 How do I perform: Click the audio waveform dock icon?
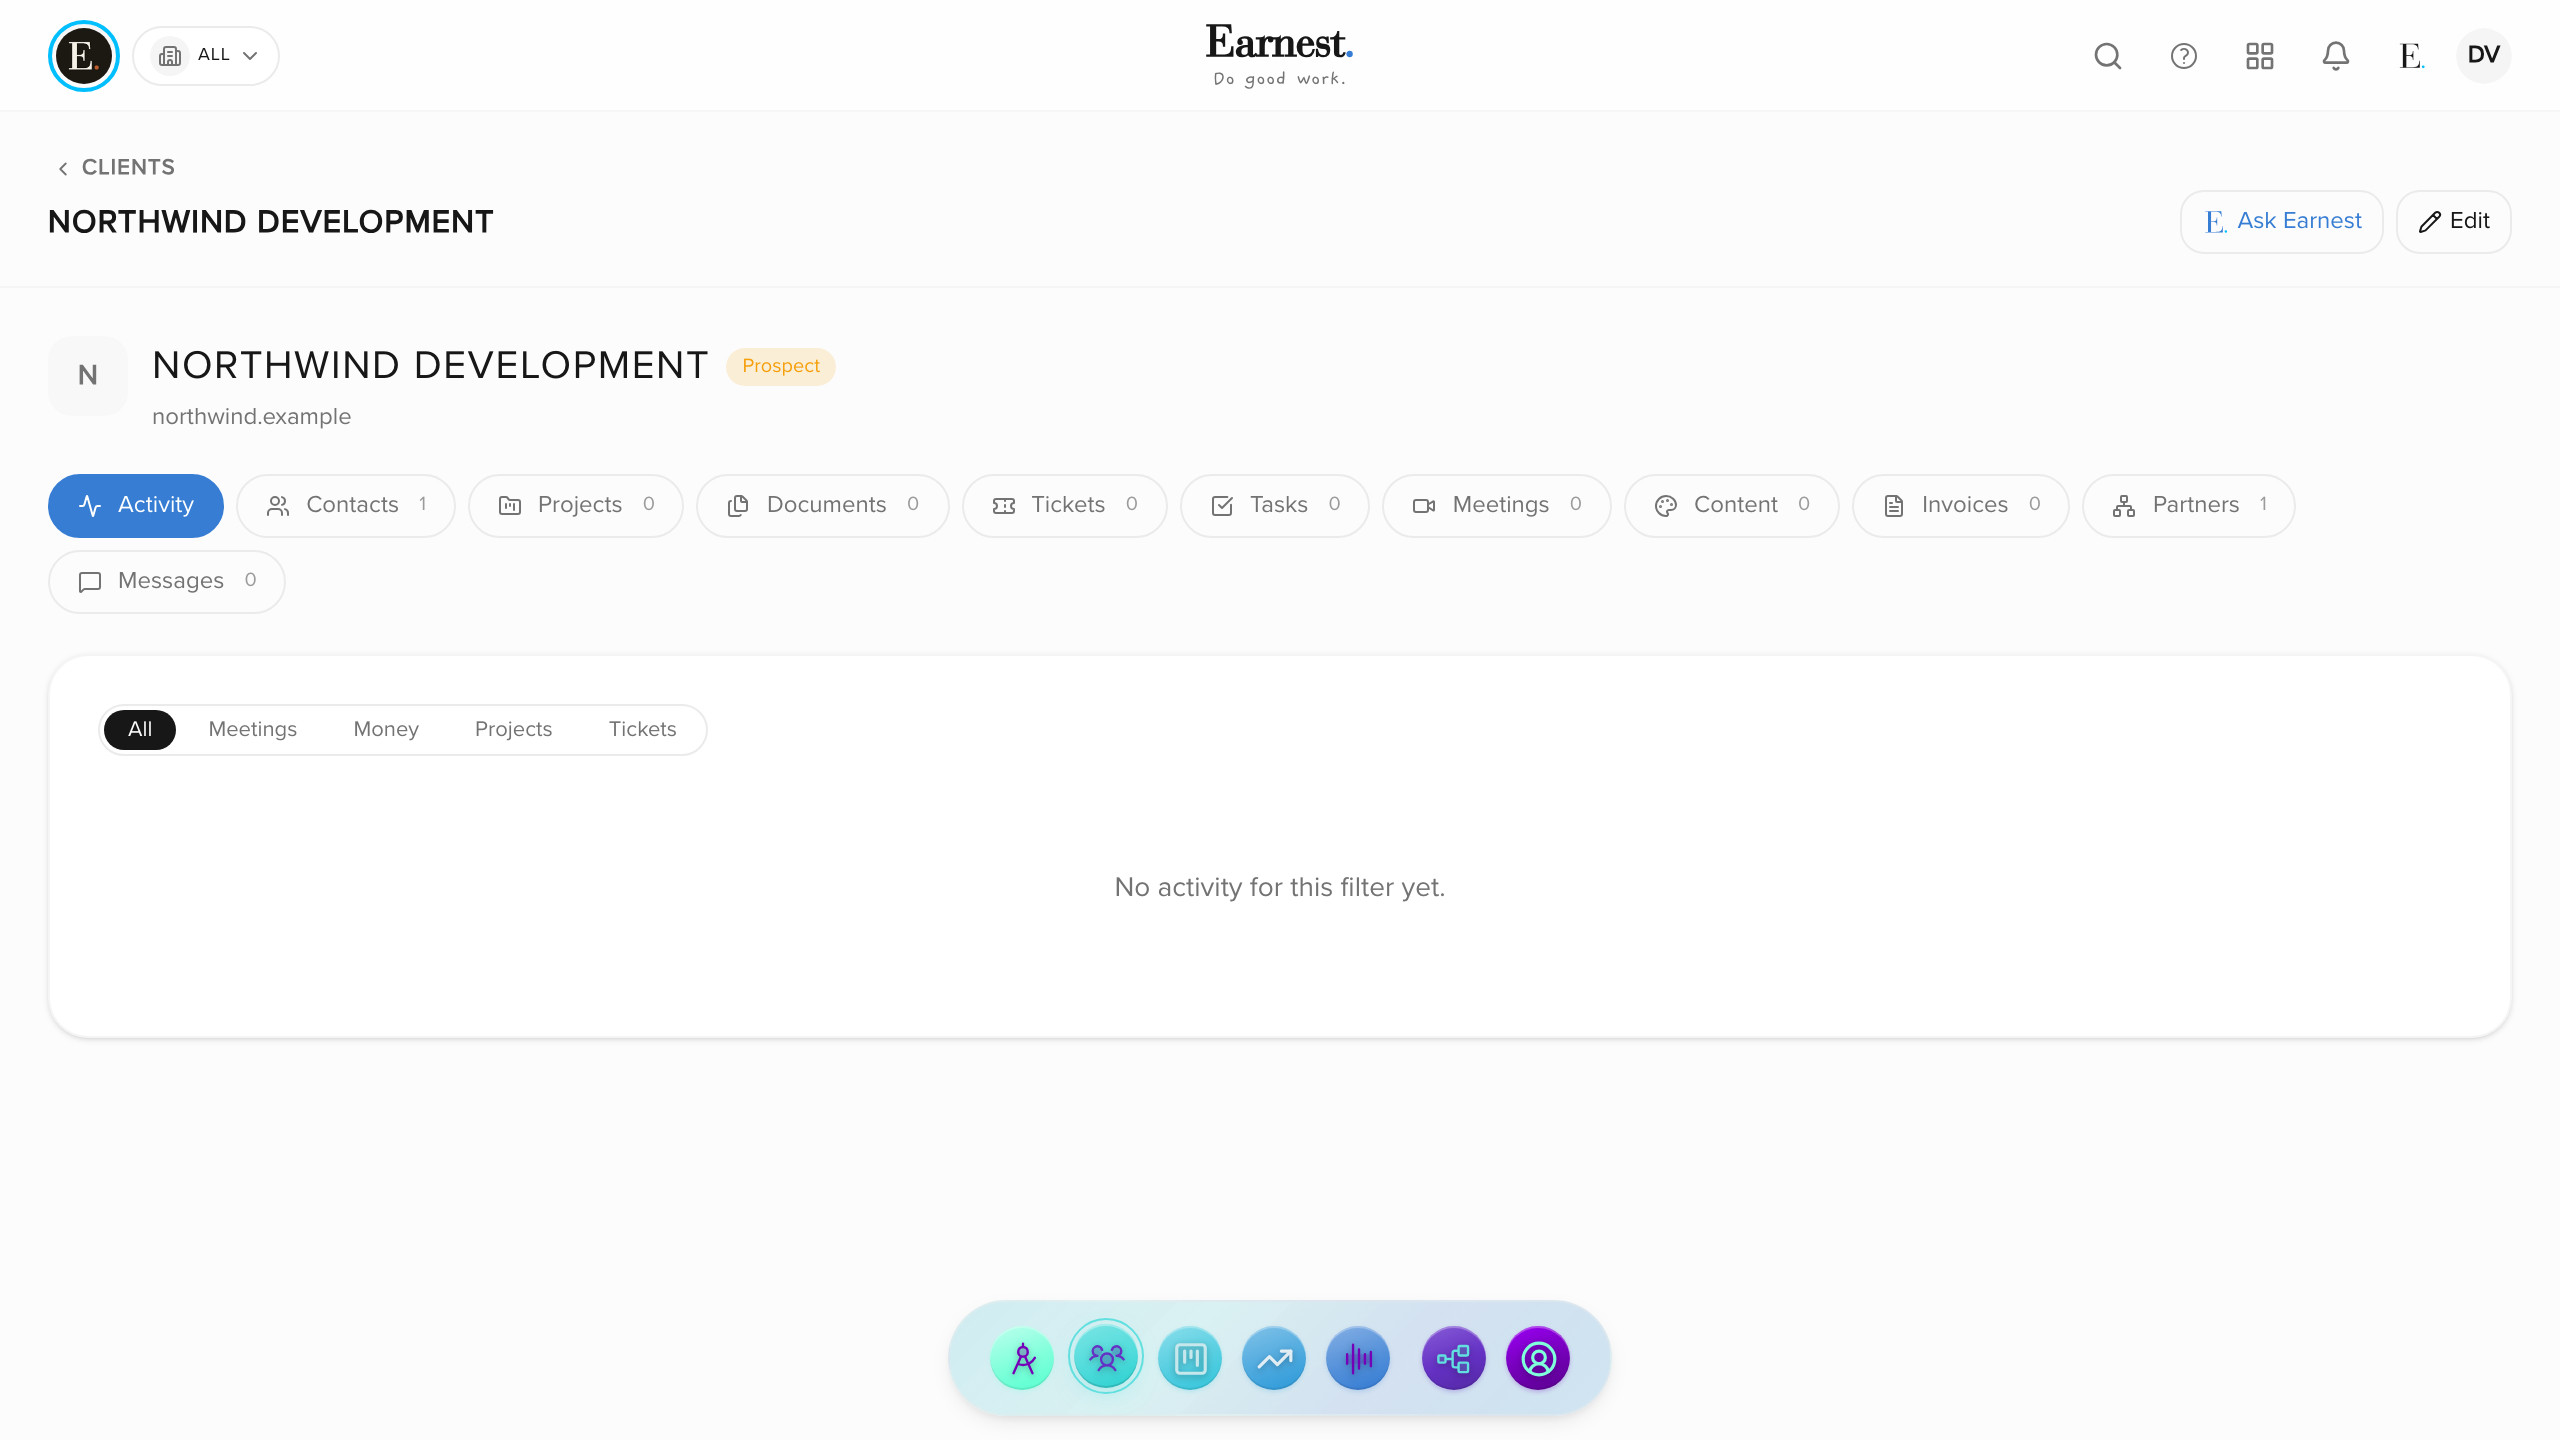pyautogui.click(x=1358, y=1359)
